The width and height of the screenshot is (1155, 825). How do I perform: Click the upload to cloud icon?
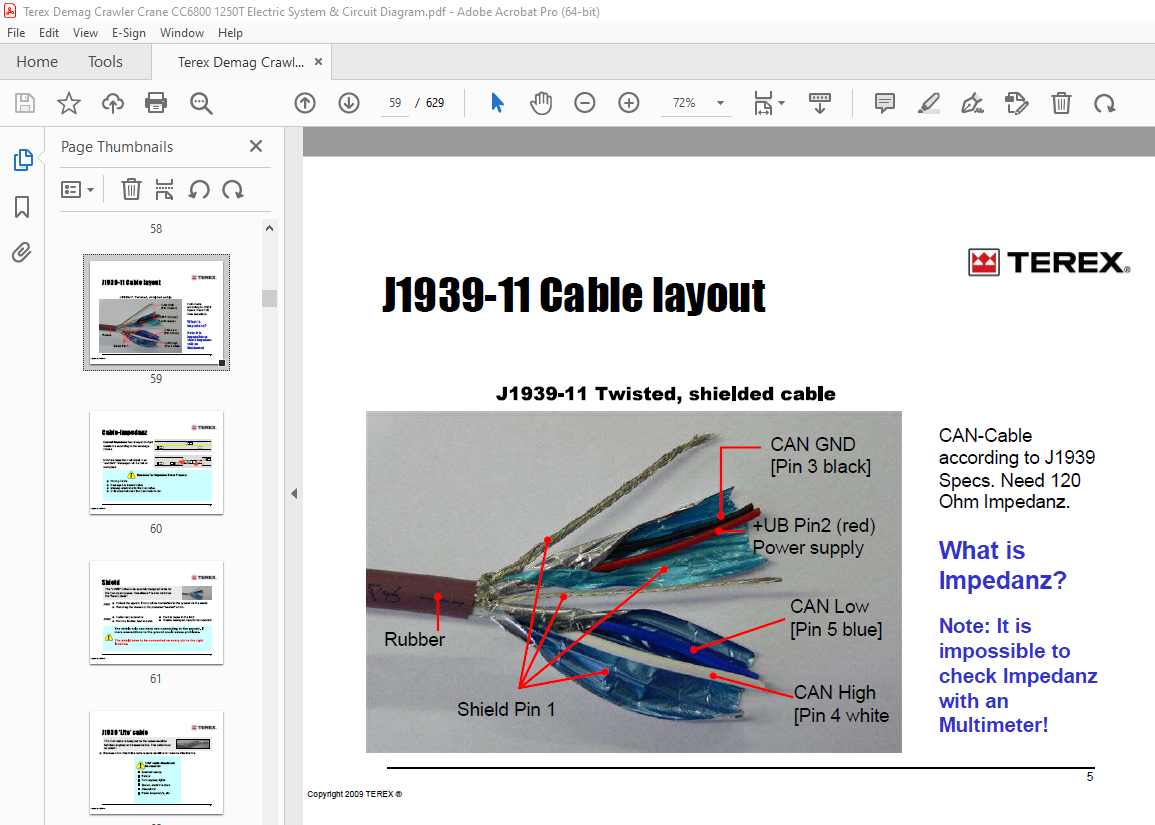coord(113,103)
